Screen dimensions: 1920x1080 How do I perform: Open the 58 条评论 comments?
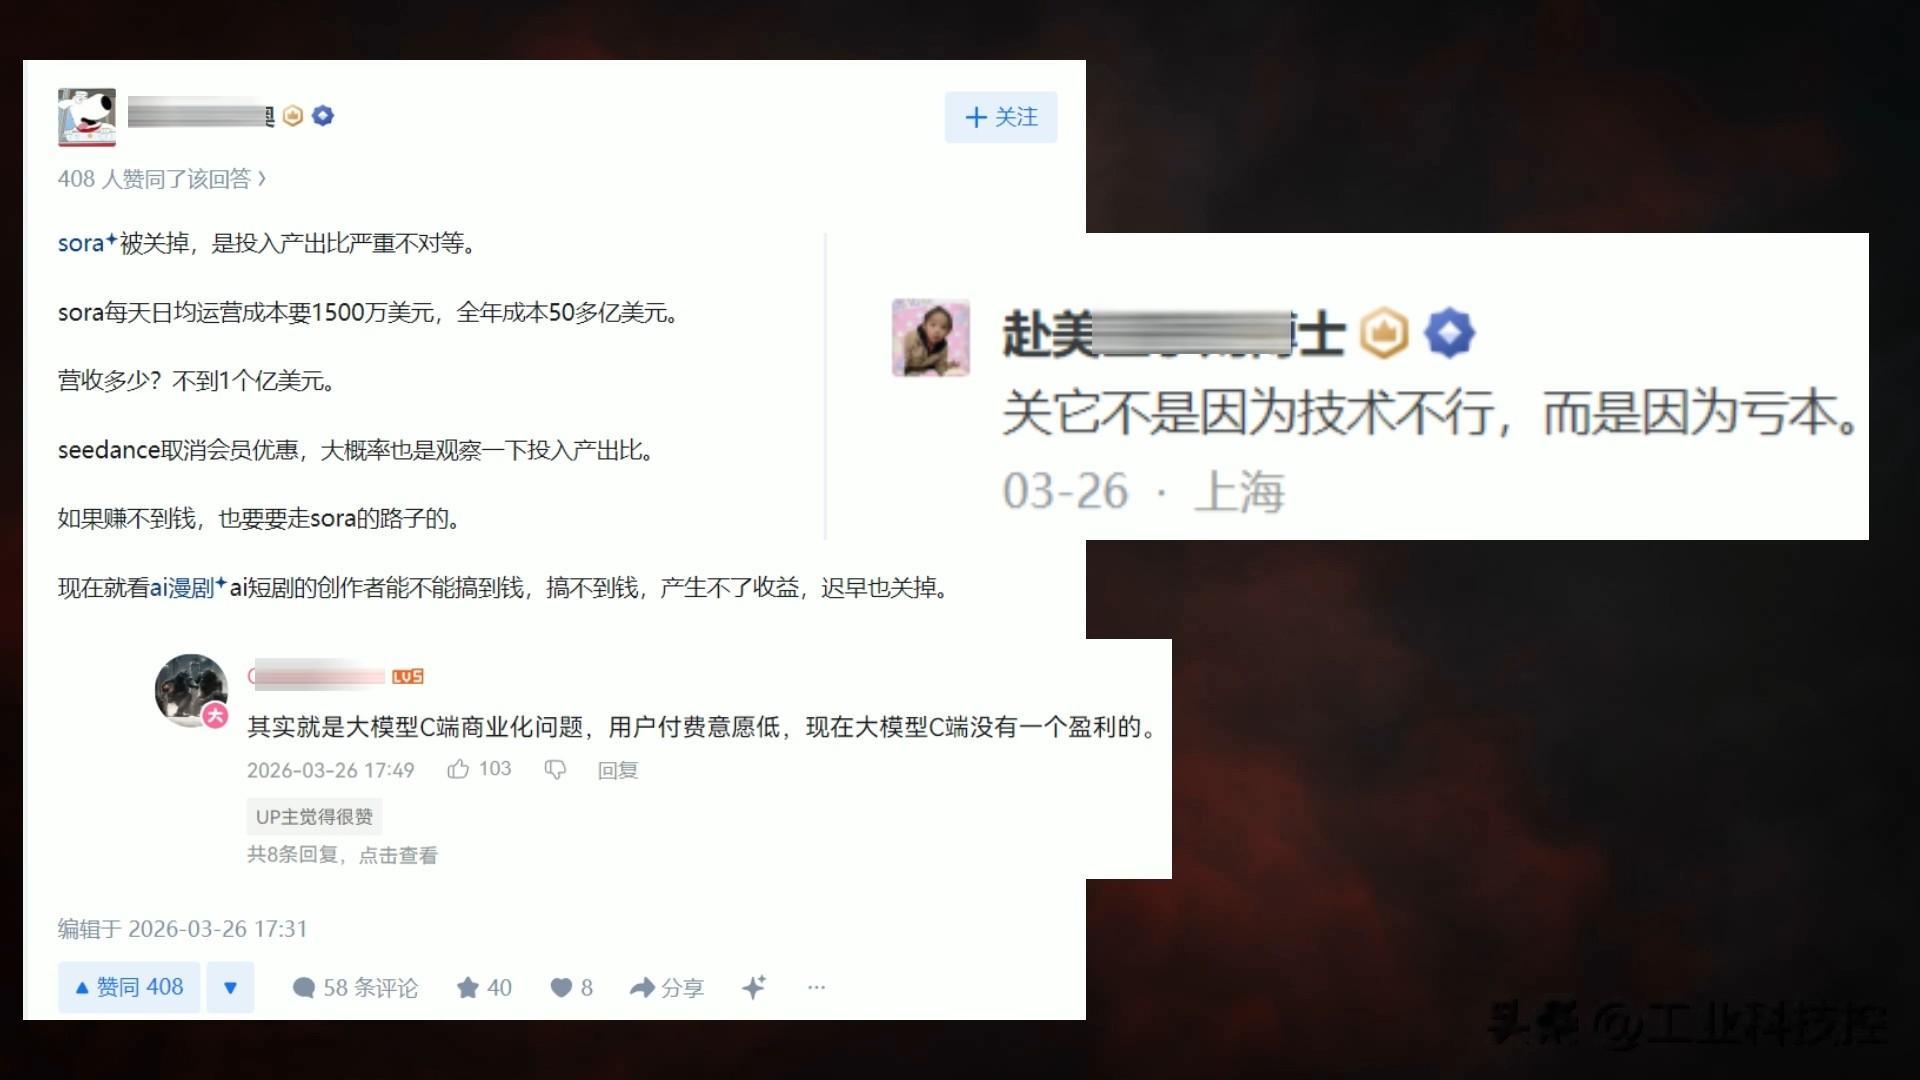355,988
